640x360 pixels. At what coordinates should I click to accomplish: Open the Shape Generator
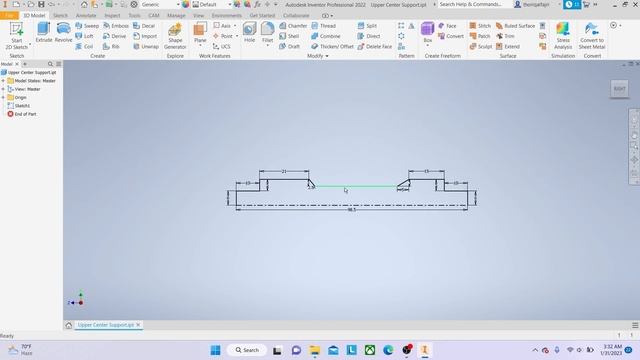[x=175, y=36]
